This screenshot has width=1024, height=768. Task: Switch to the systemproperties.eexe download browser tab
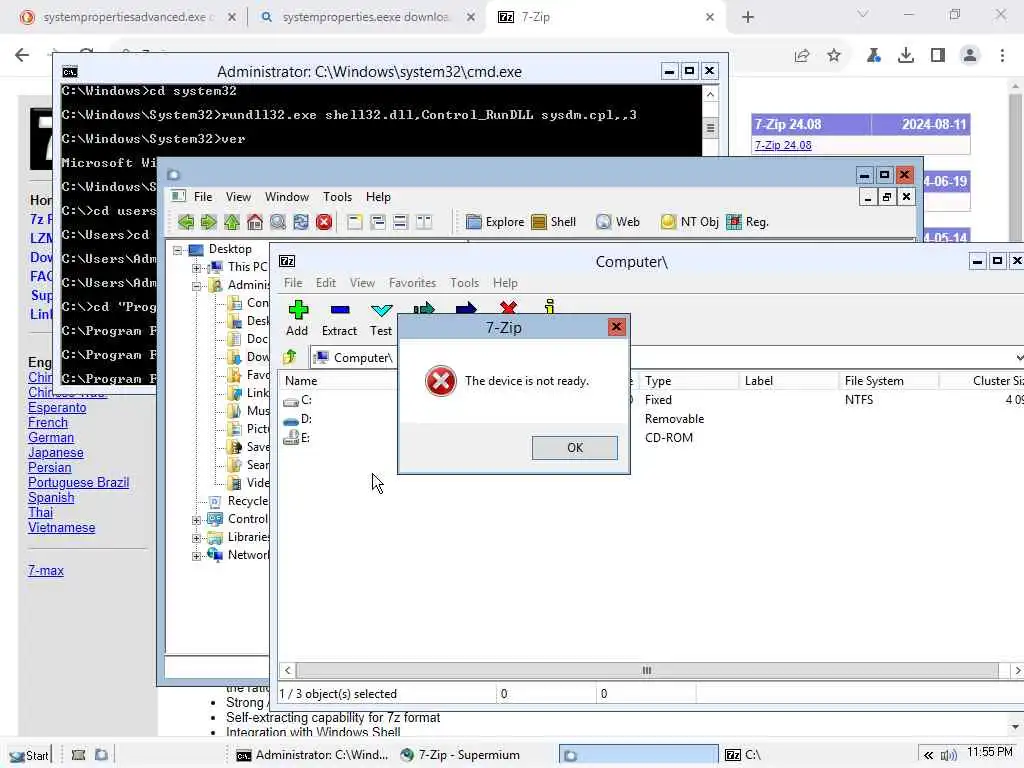pos(368,17)
